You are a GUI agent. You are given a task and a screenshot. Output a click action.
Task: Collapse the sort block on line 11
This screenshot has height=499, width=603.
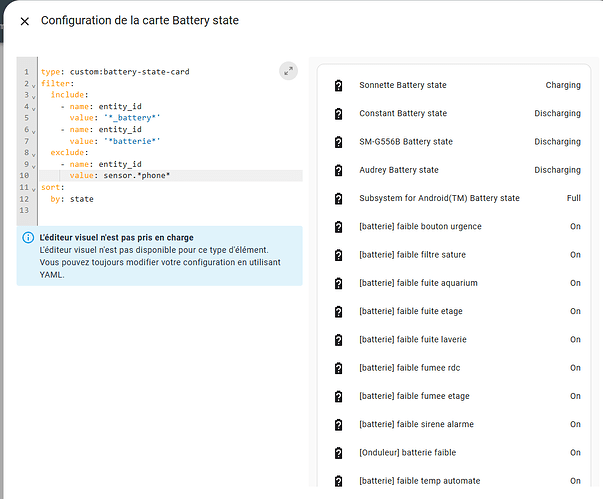(35, 187)
